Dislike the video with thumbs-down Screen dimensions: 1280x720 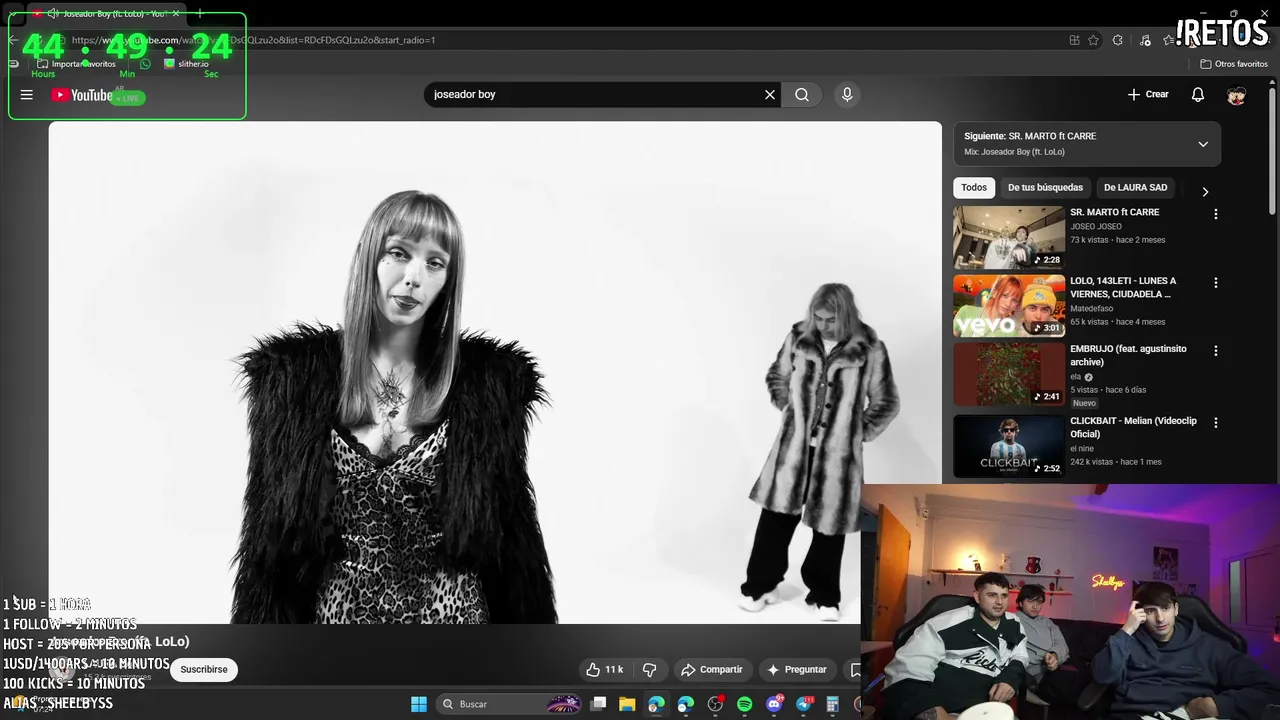(650, 669)
